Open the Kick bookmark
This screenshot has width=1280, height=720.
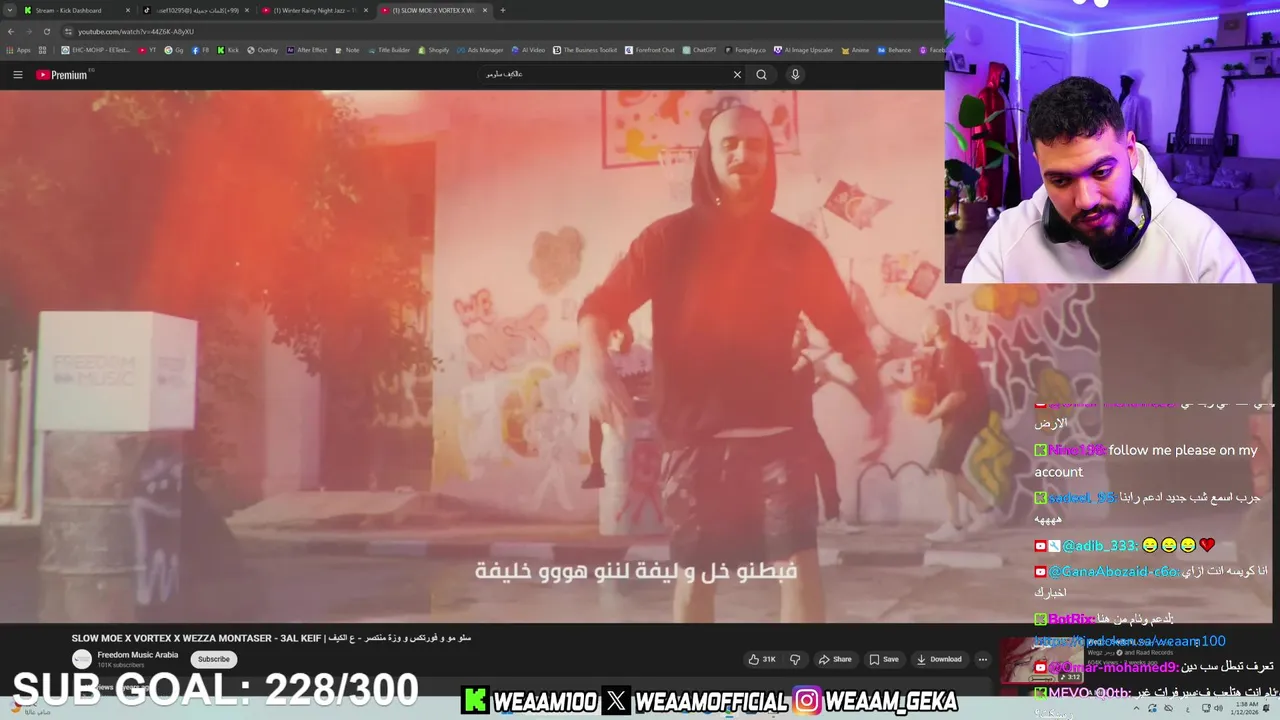[x=229, y=50]
